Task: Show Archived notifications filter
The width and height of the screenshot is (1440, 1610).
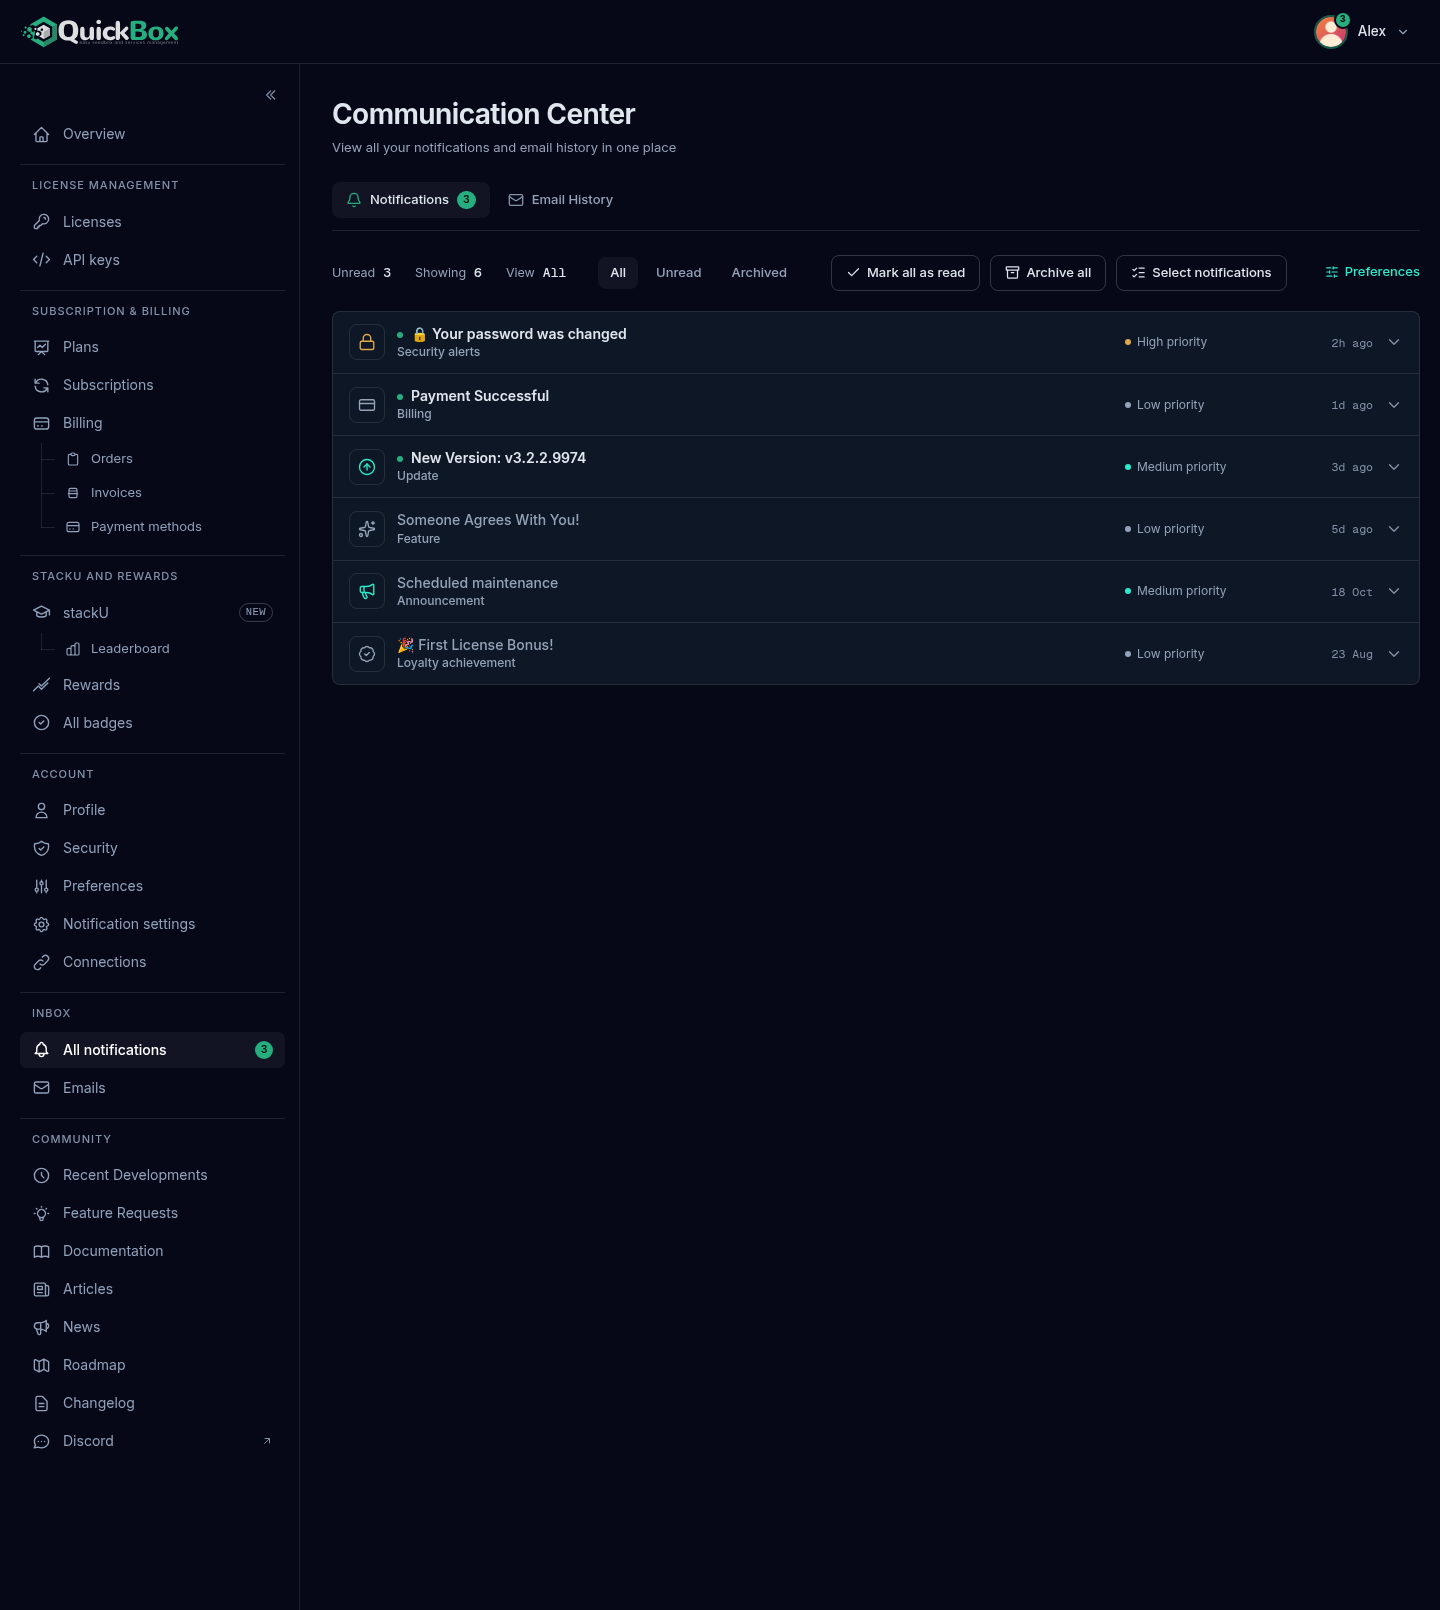Action: tap(759, 273)
